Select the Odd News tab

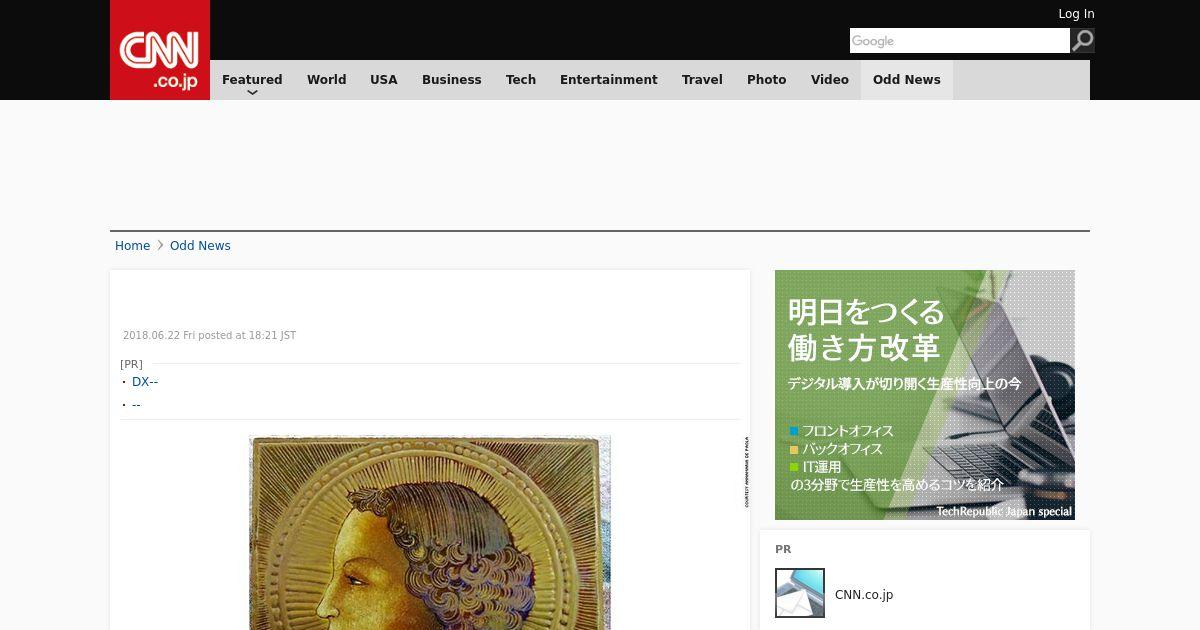click(x=907, y=80)
